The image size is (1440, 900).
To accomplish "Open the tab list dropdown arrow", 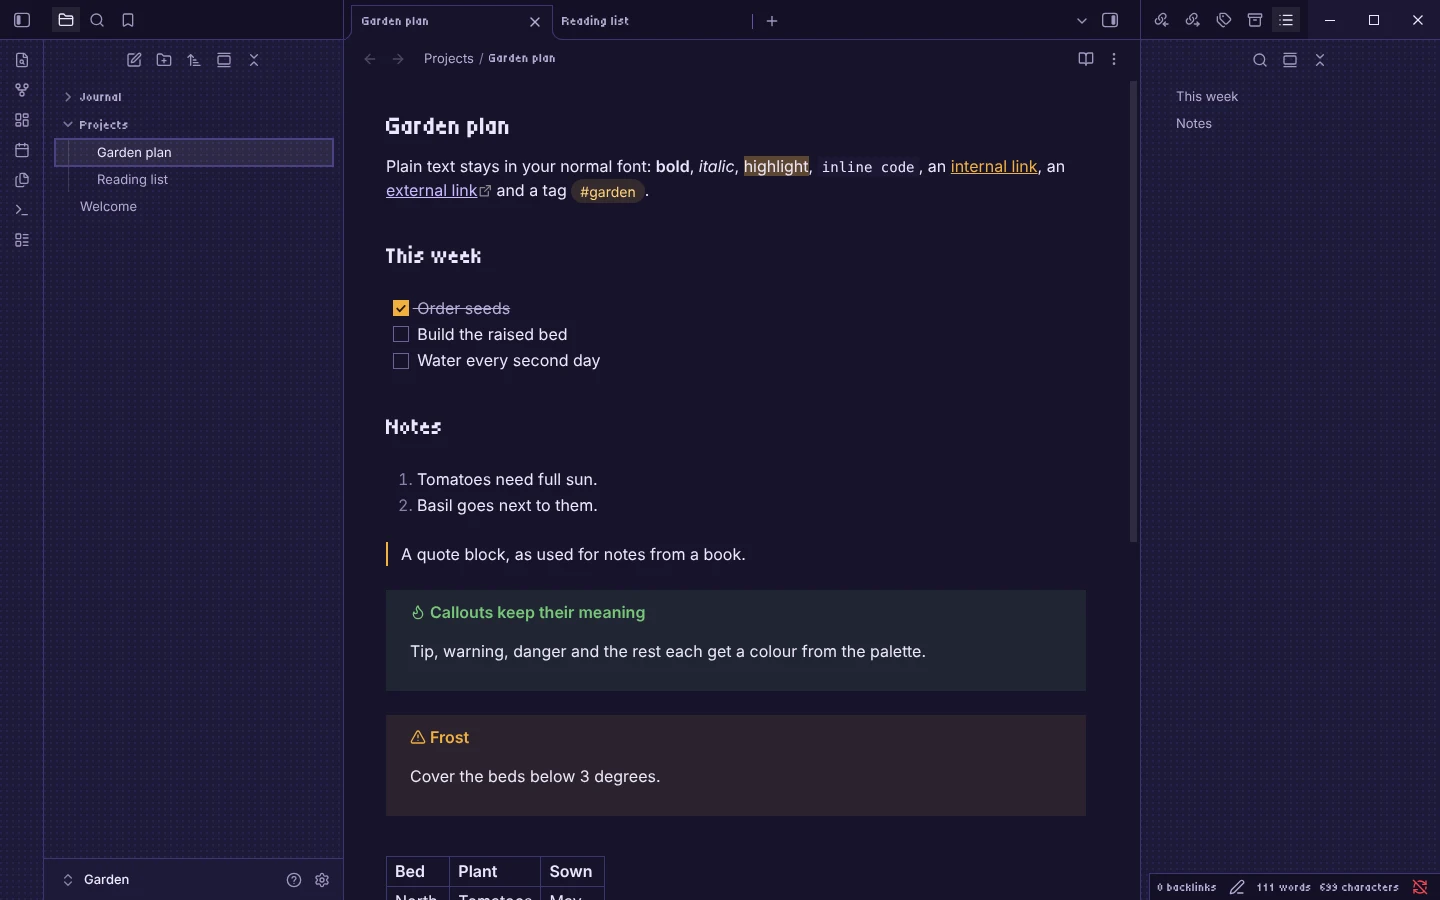I will tap(1082, 20).
